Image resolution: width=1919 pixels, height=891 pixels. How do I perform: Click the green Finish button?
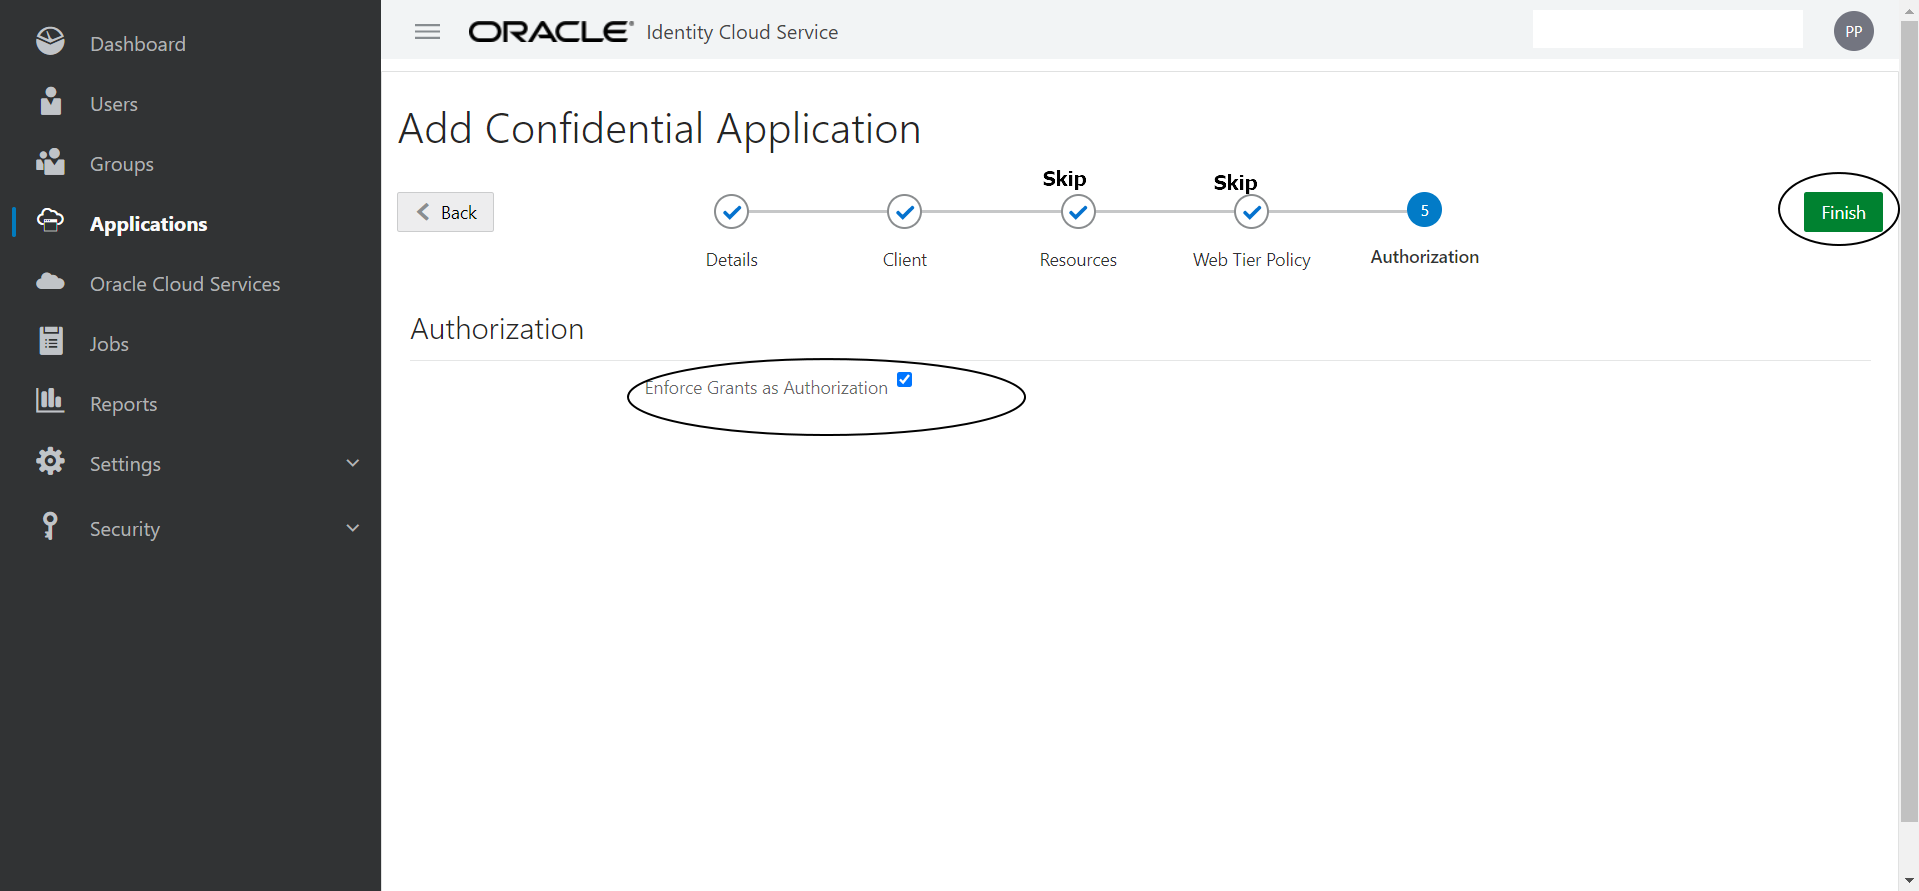1842,212
